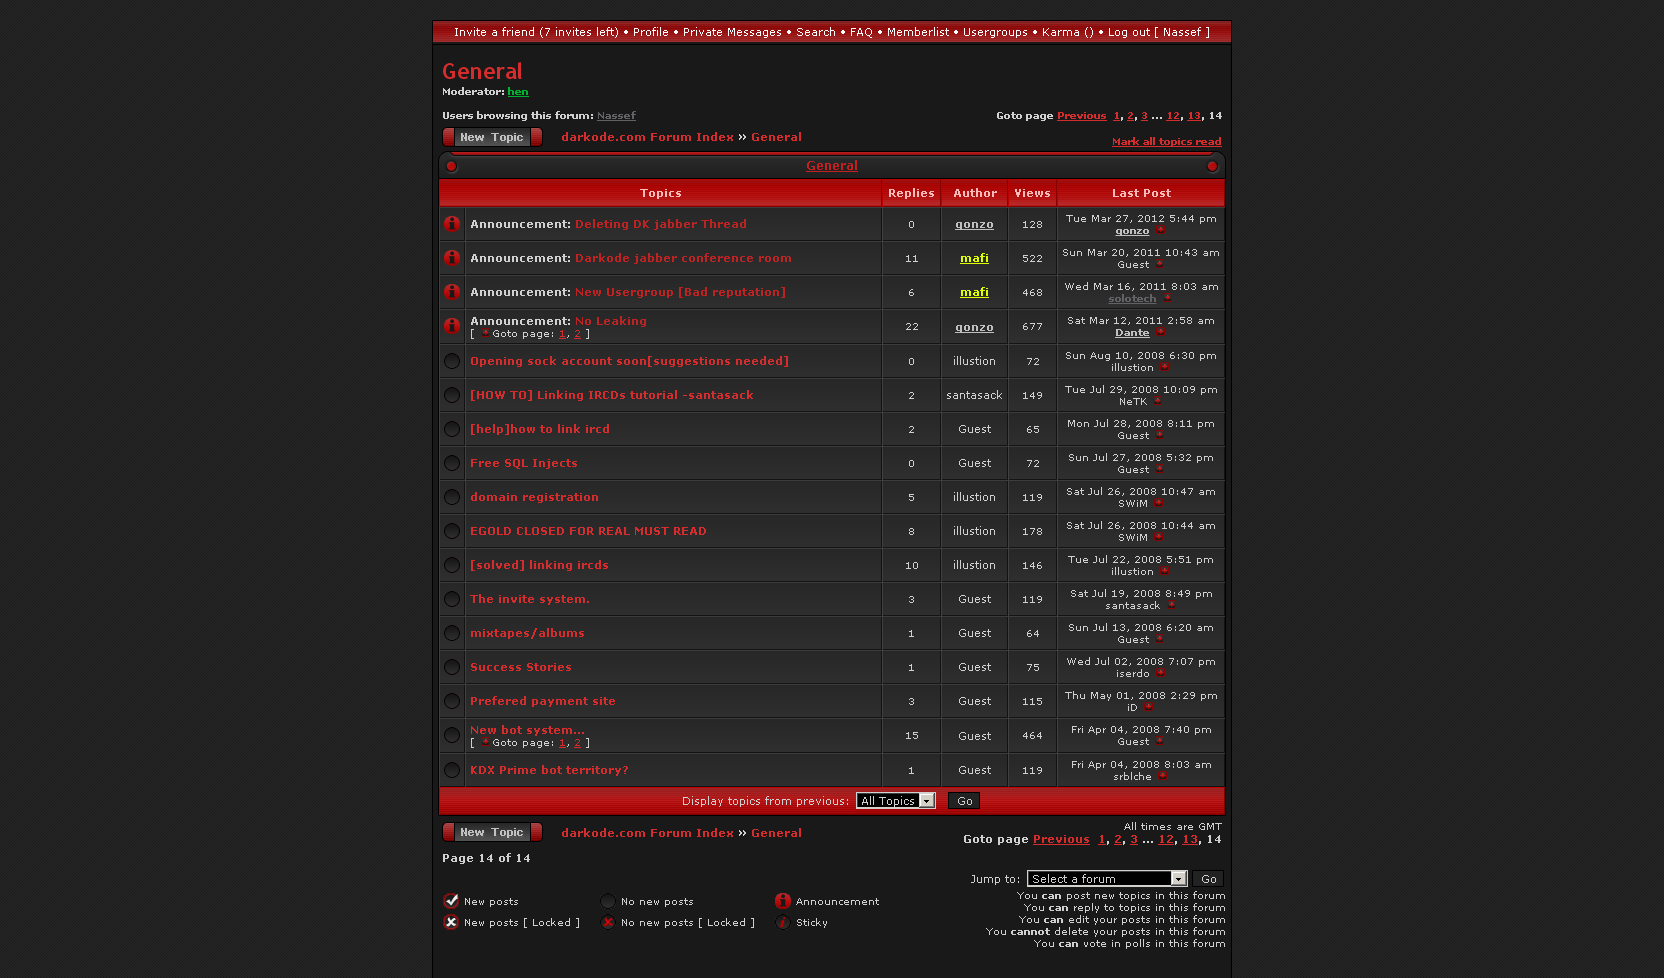1664x978 pixels.
Task: Go to page 13 in top pagination
Action: click(1193, 116)
